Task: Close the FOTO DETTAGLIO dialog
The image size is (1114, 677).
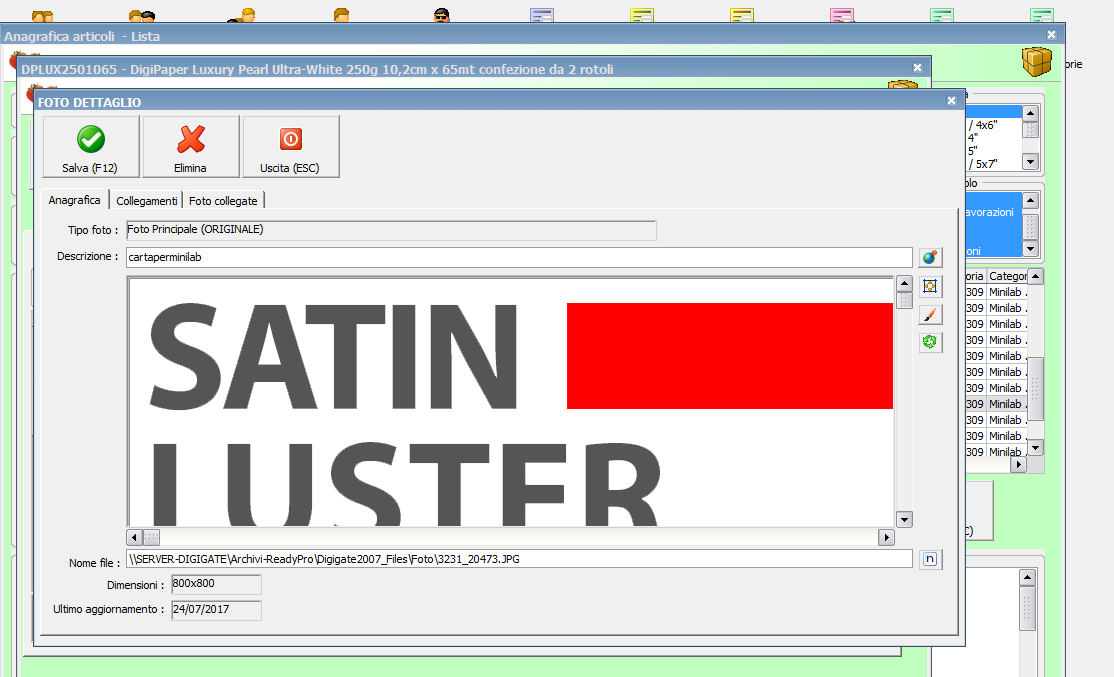Action: (951, 101)
